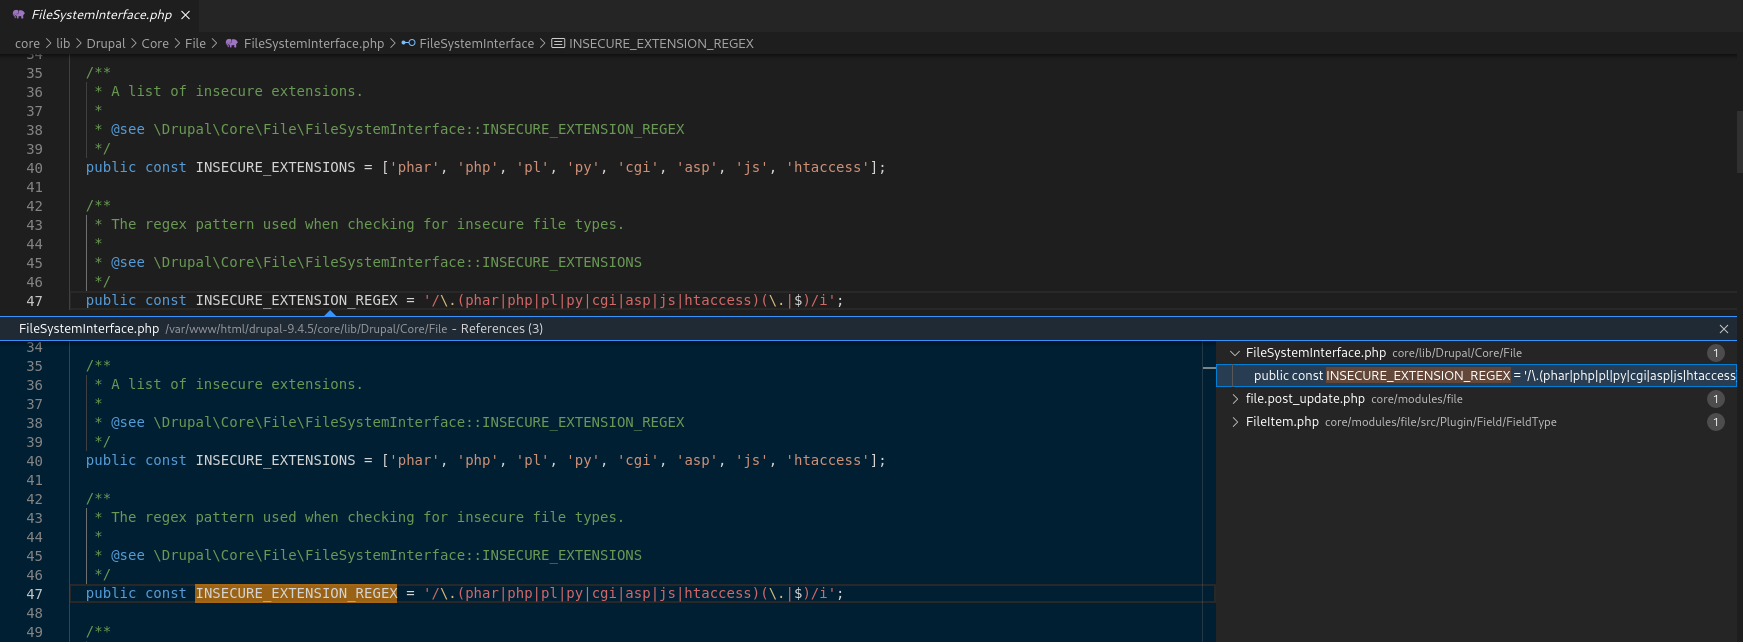Screen dimensions: 1743x642
Task: Click the constant symbol icon in breadcrumbs
Action: coord(558,44)
